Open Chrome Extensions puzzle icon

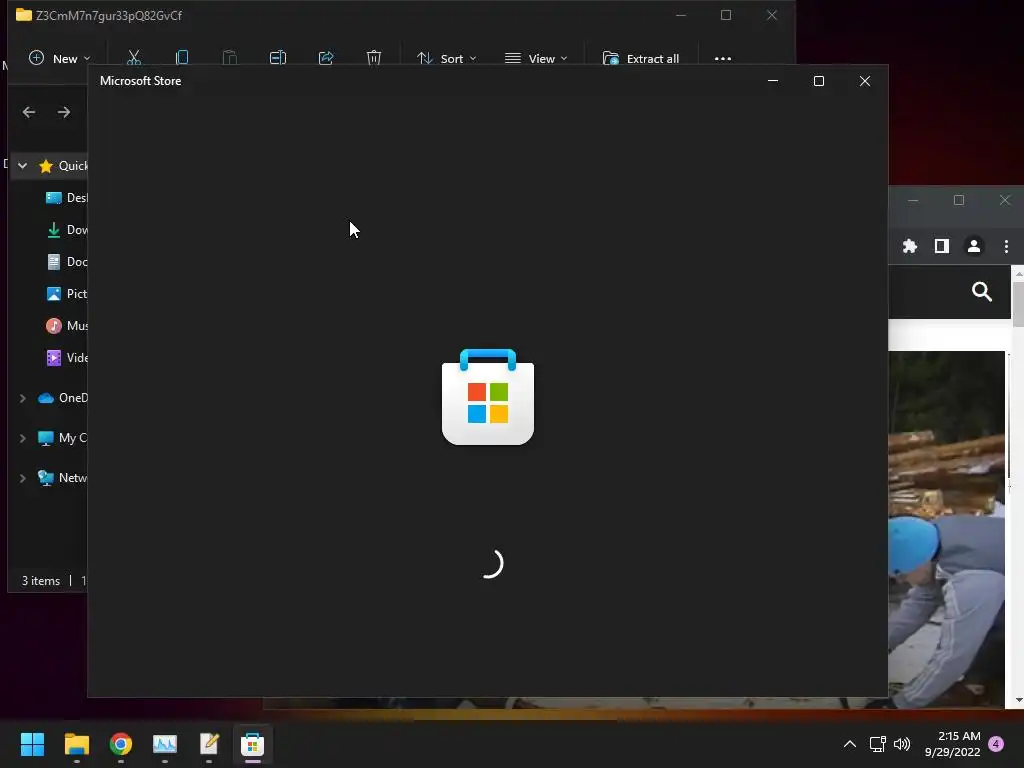coord(910,246)
